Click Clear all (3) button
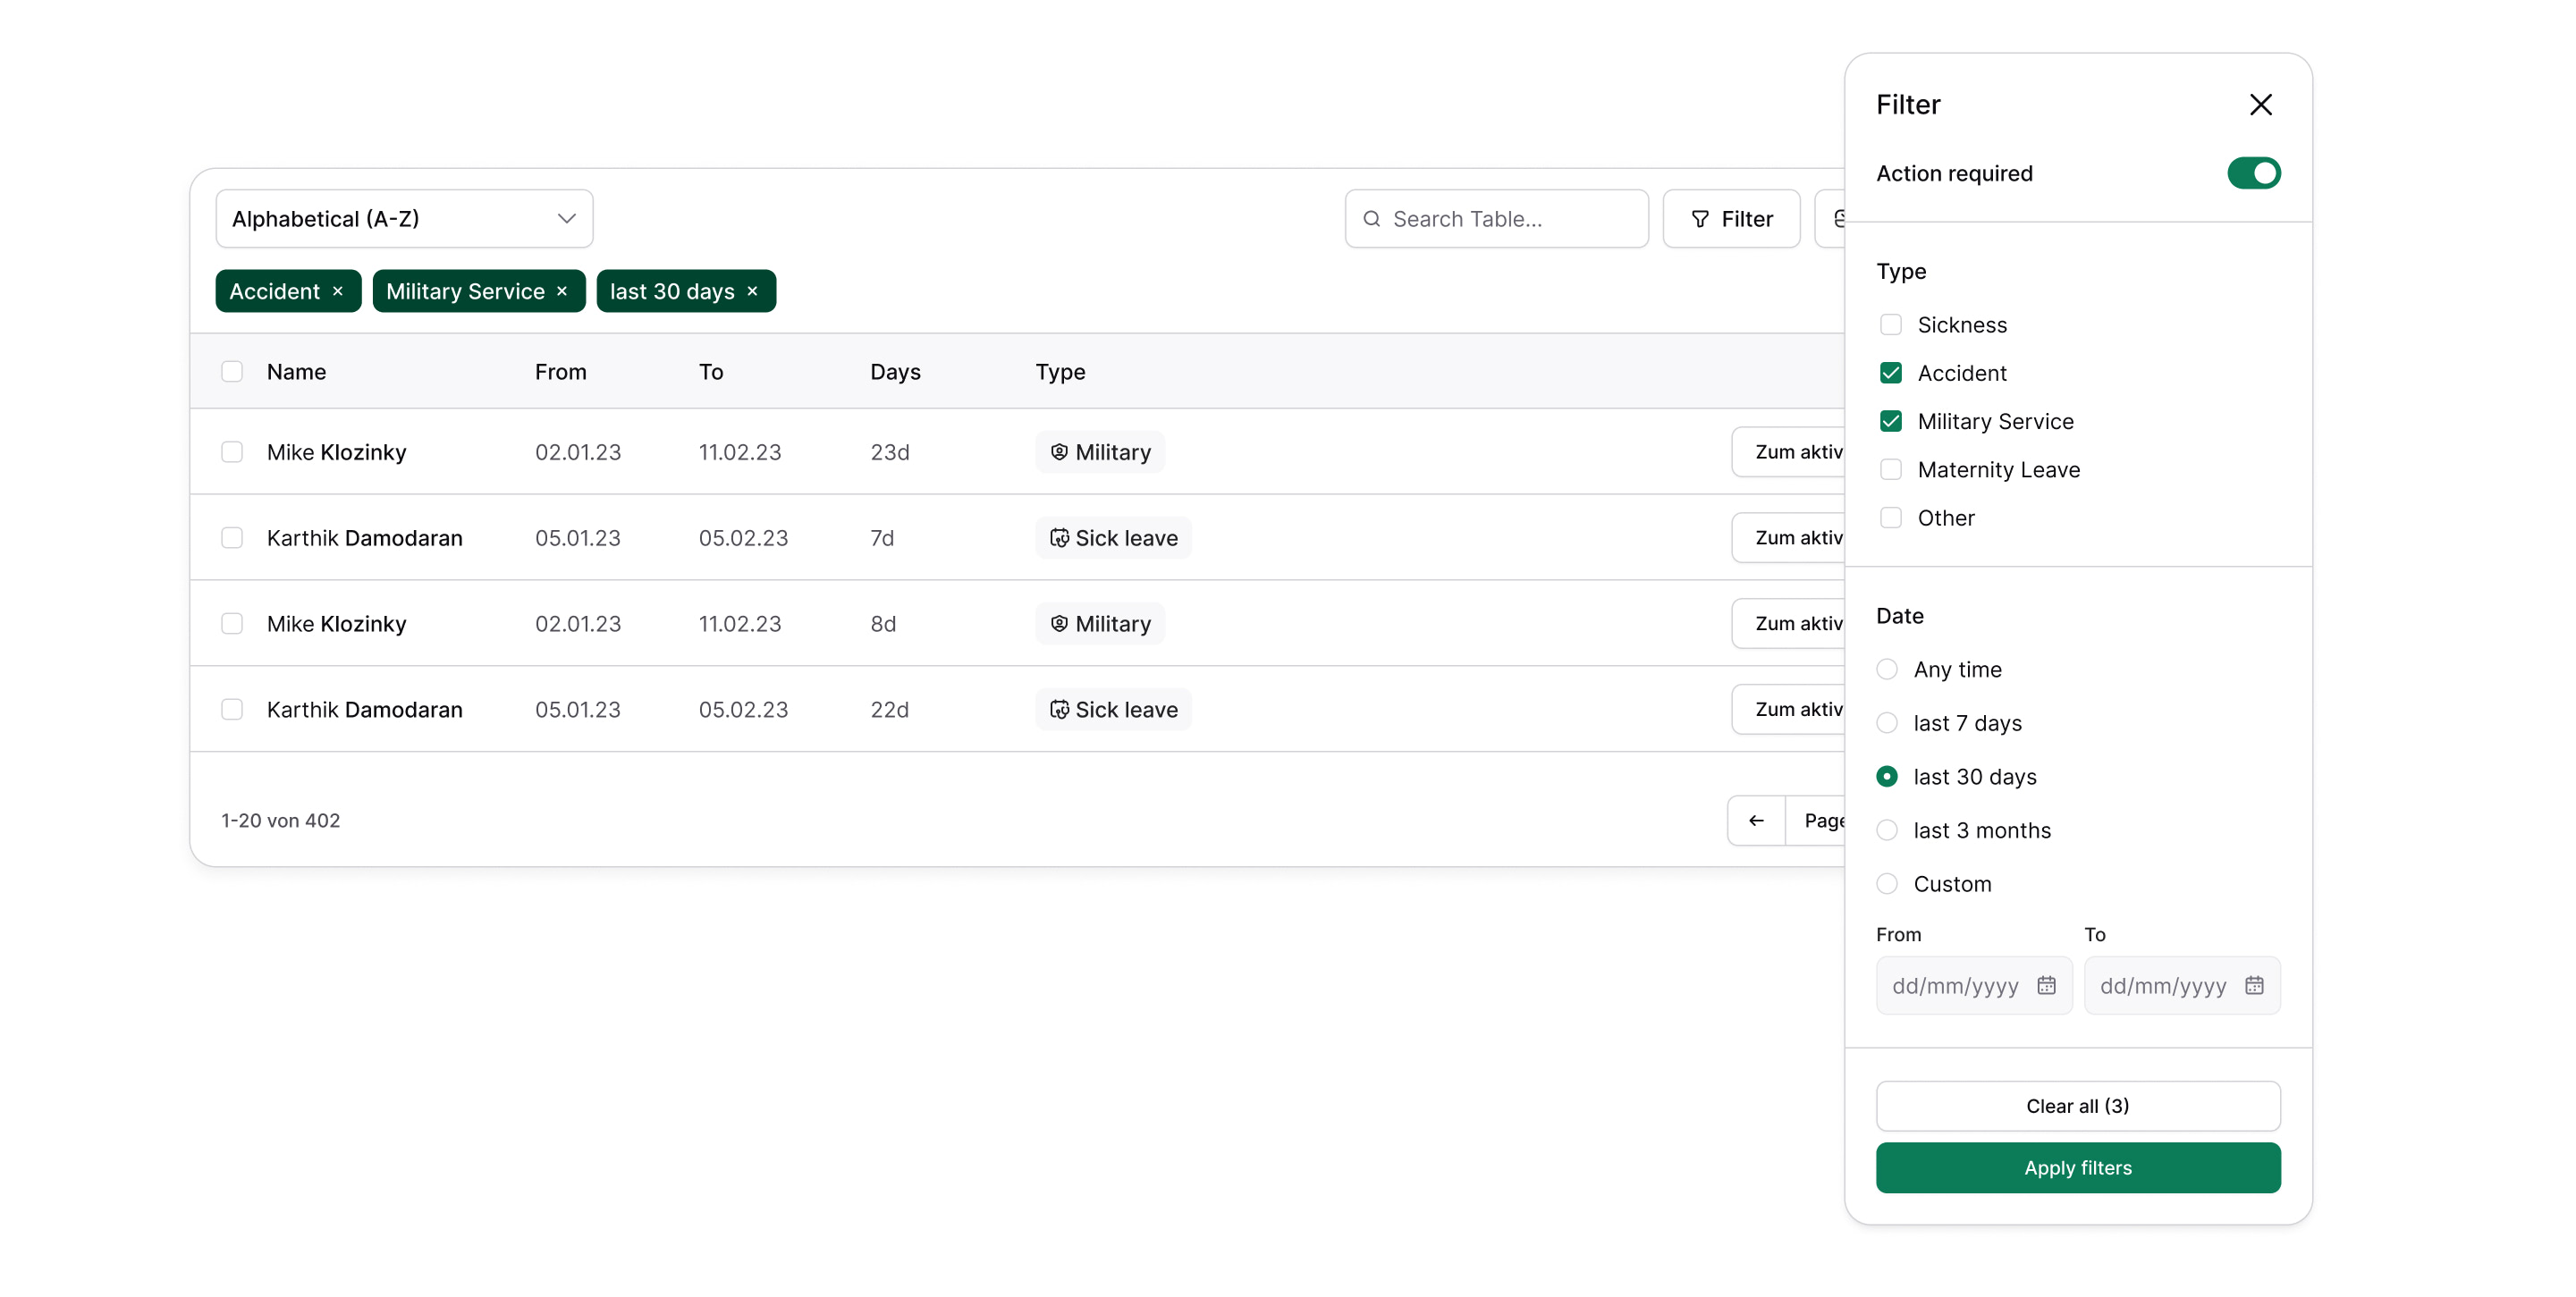 pos(2078,1106)
